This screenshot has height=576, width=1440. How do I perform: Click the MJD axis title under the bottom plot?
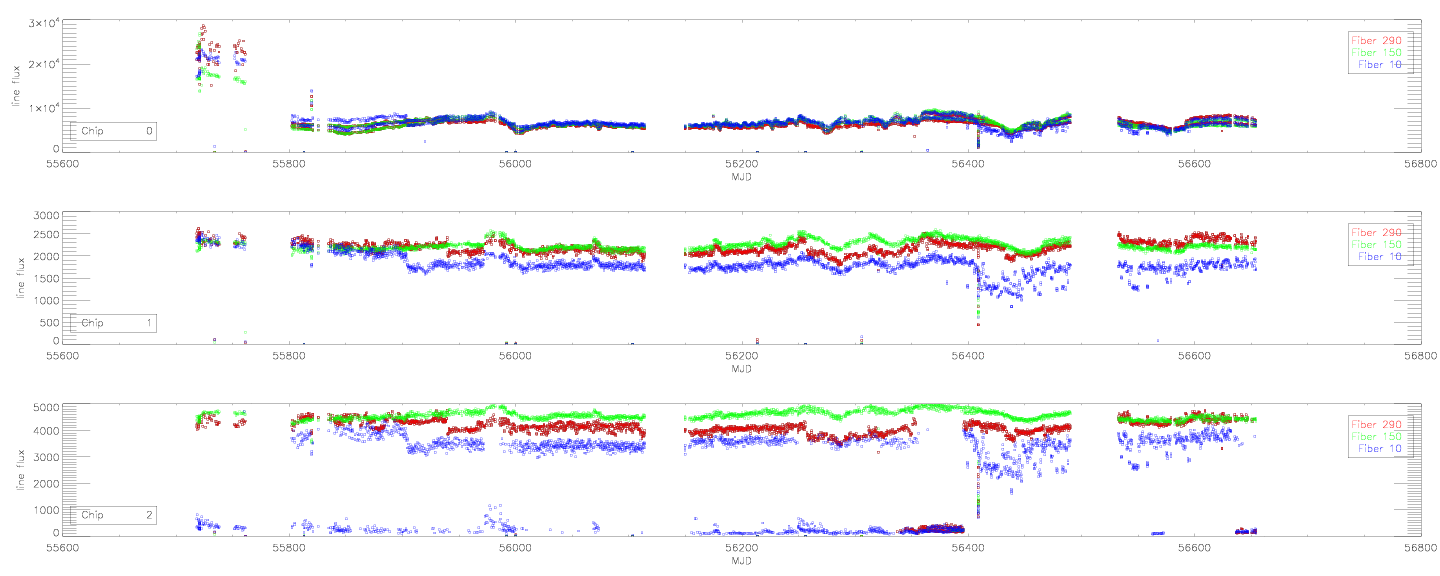[741, 561]
